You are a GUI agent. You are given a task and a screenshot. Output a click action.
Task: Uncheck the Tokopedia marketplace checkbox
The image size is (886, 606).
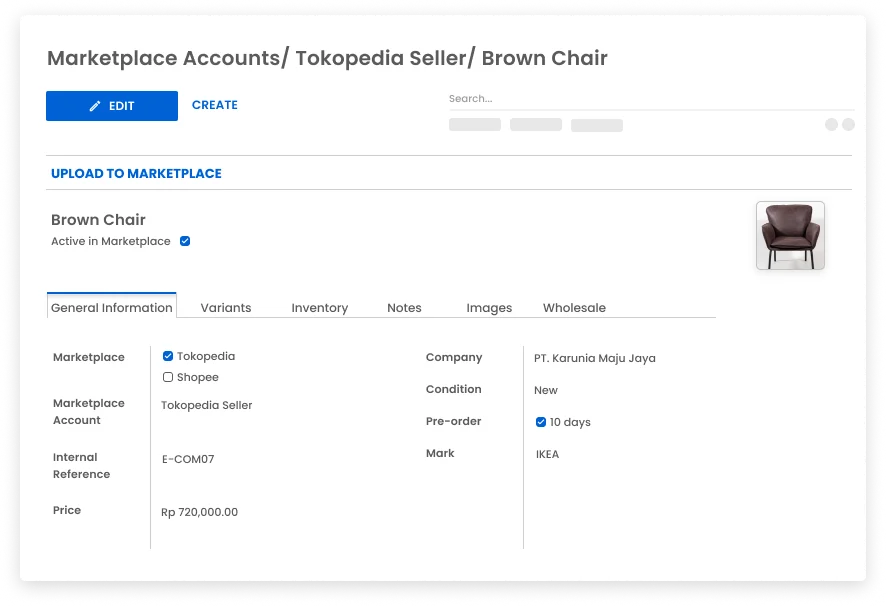click(x=168, y=356)
